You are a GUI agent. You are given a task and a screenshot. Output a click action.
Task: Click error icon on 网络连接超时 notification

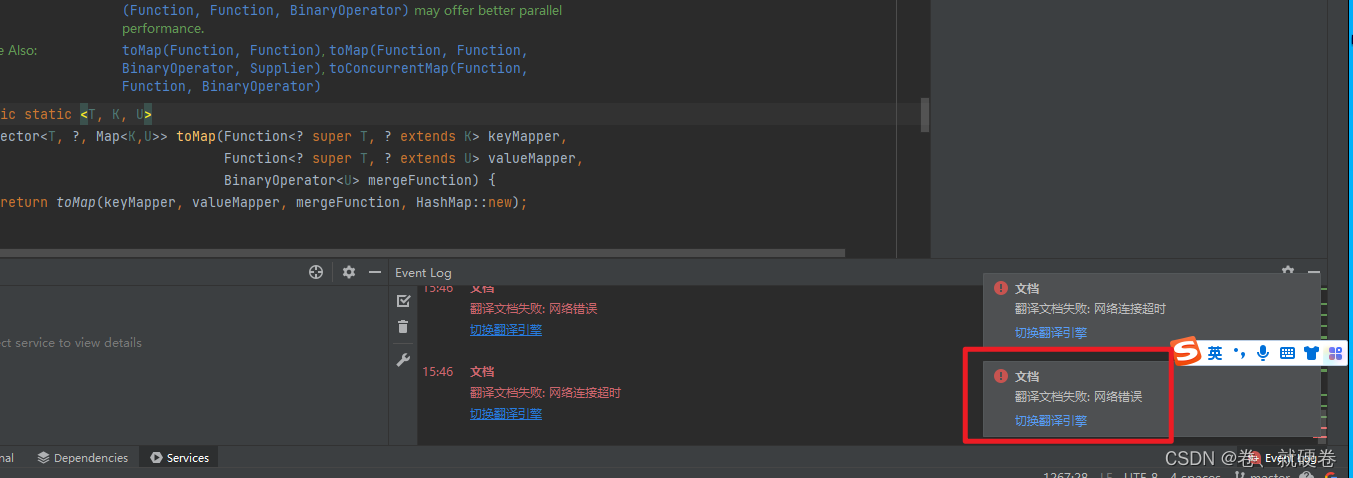coord(1000,288)
